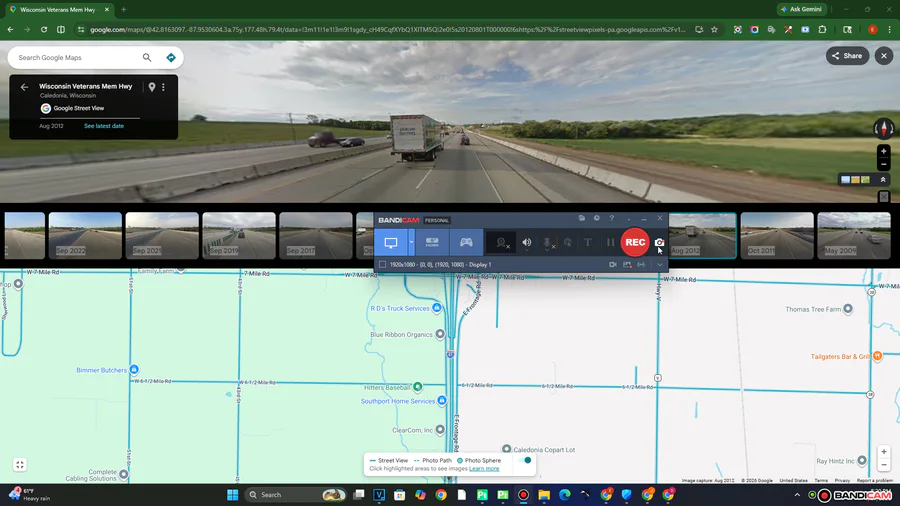Toggle Bandicam text overlay
The width and height of the screenshot is (900, 506).
[x=588, y=243]
